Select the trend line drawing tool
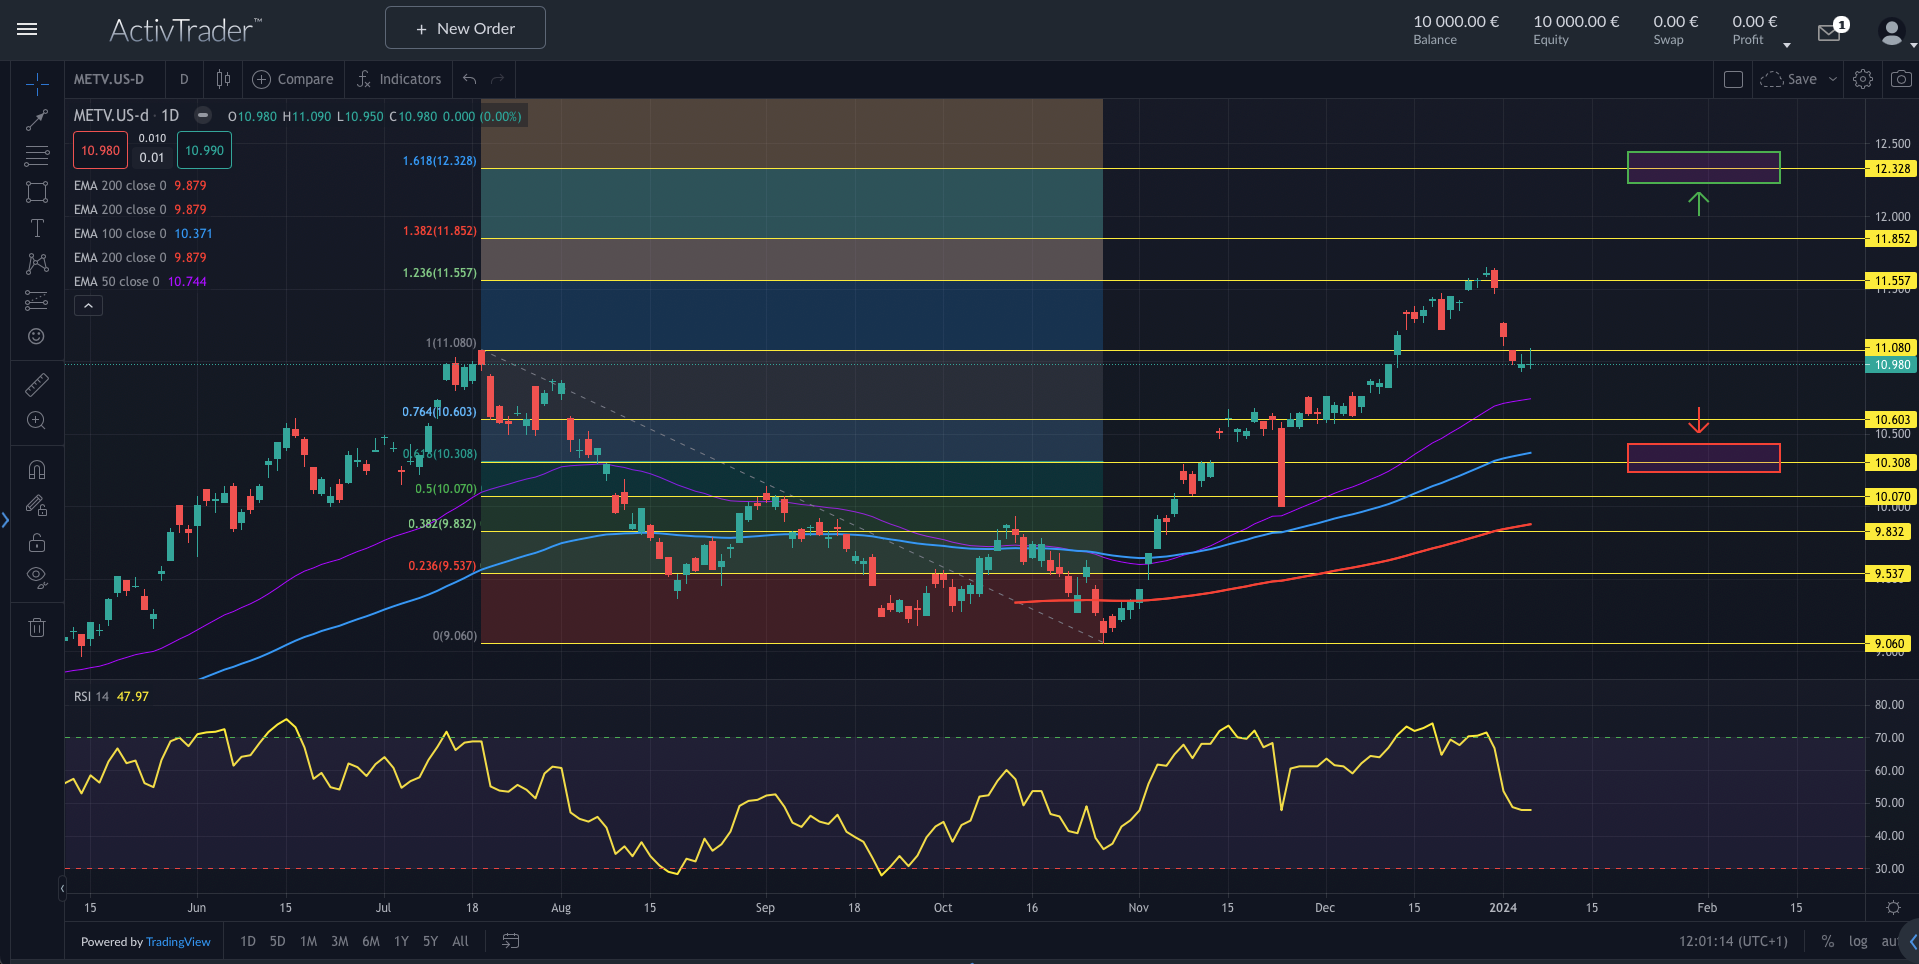Image resolution: width=1919 pixels, height=964 pixels. (x=37, y=120)
